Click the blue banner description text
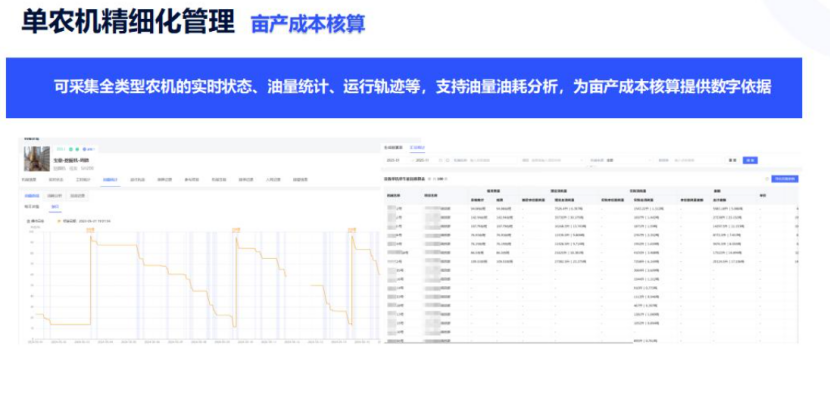Screen dimensions: 830x399 (412, 87)
